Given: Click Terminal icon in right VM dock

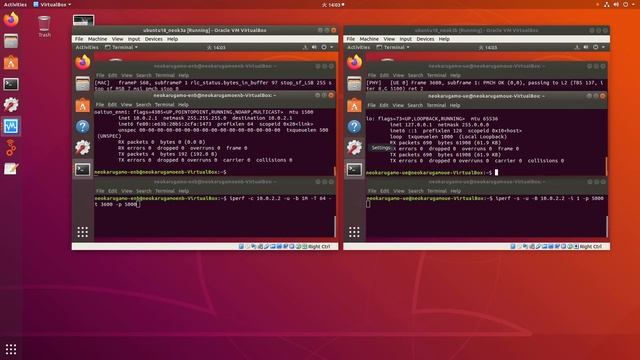Looking at the screenshot, I should click(354, 169).
